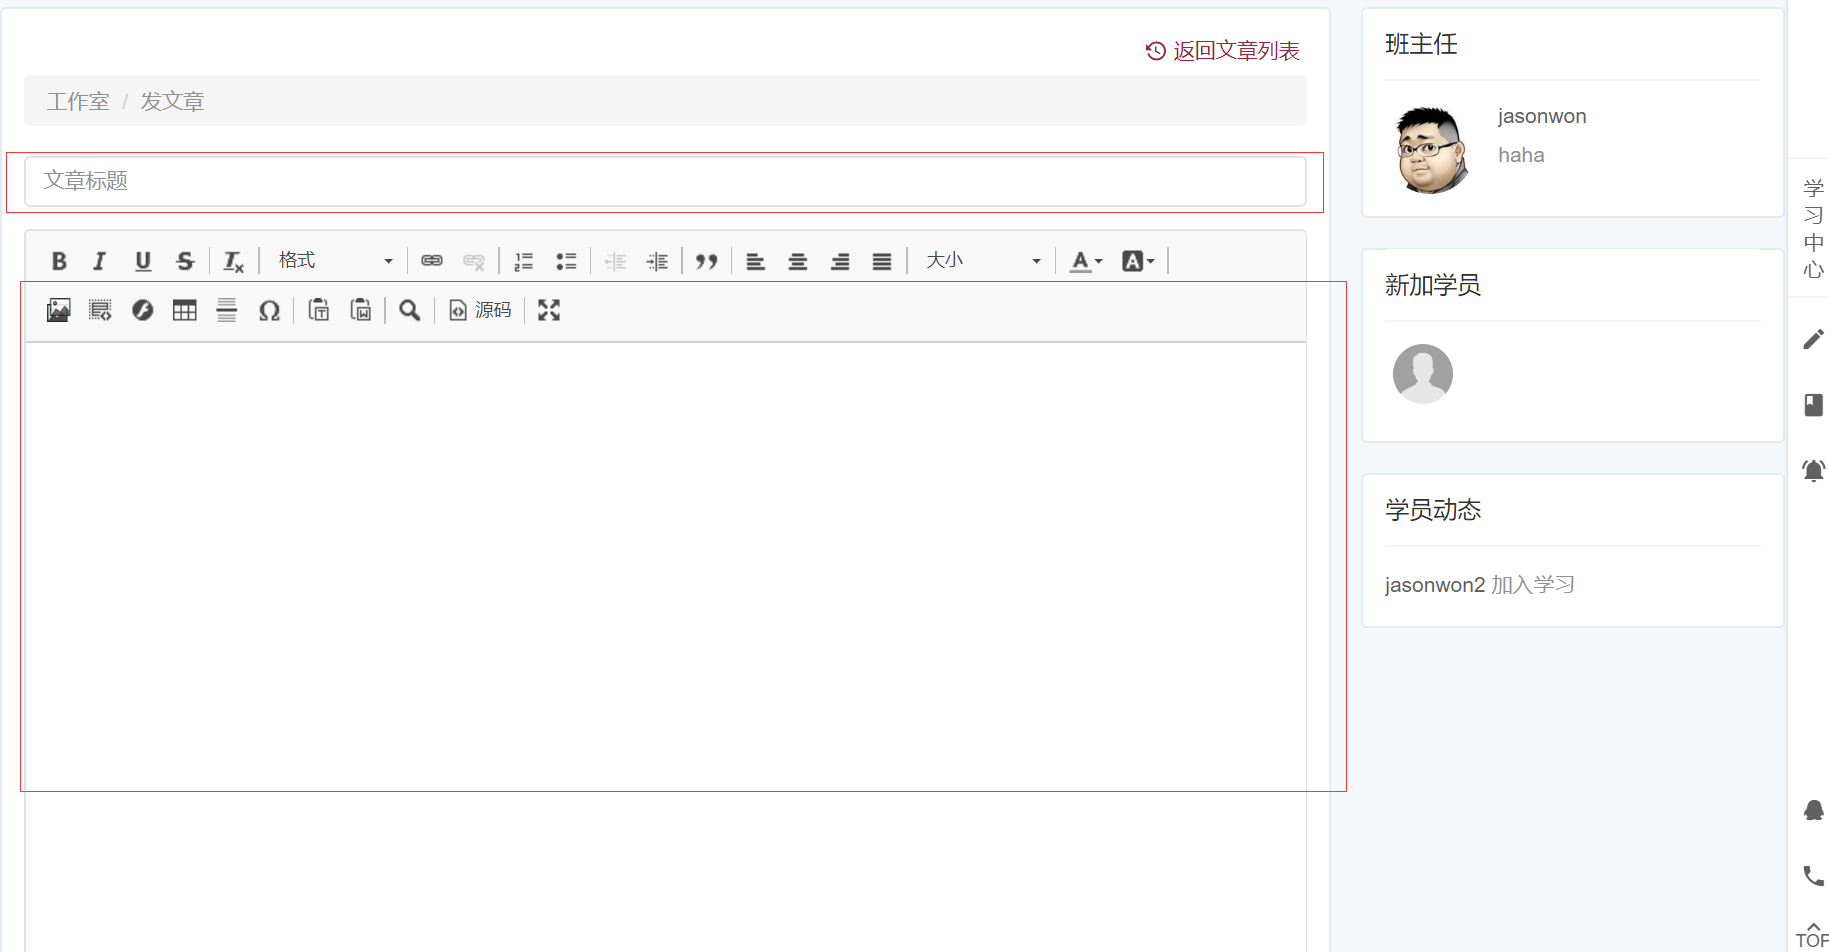Viewport: 1829px width, 952px height.
Task: Click the insert image icon
Action: tap(59, 310)
